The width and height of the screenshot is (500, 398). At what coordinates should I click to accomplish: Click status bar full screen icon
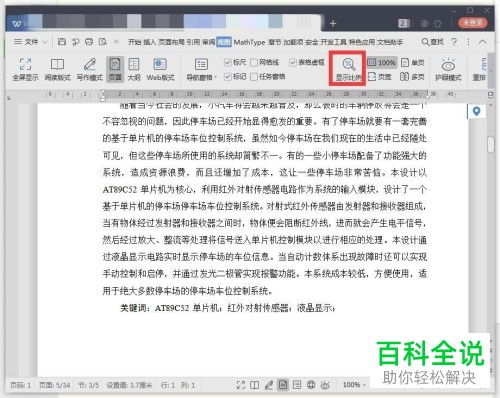click(241, 385)
